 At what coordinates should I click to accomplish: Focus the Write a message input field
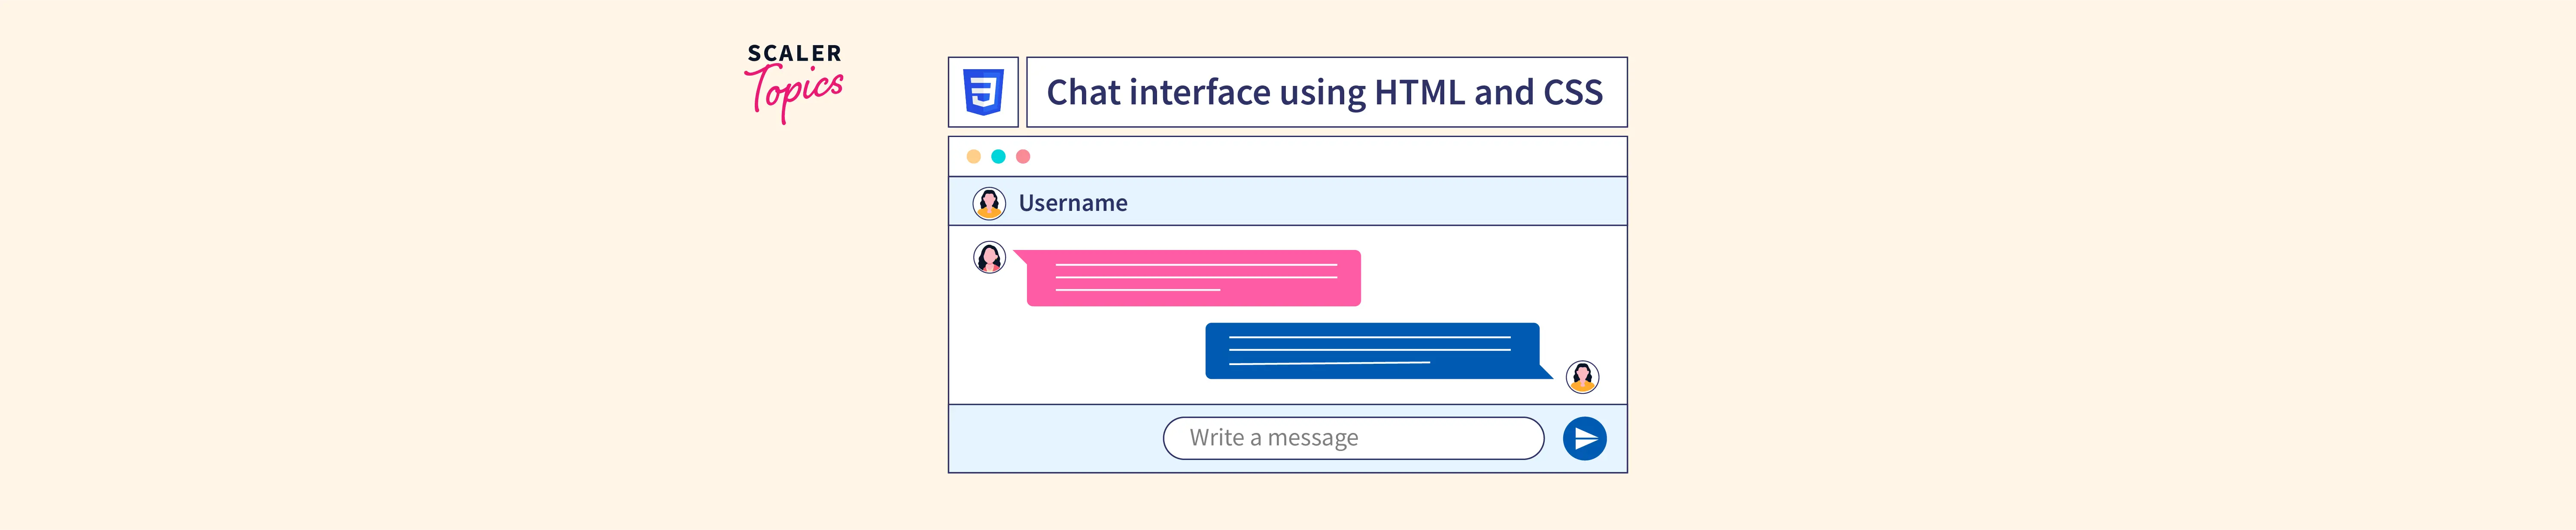1352,438
